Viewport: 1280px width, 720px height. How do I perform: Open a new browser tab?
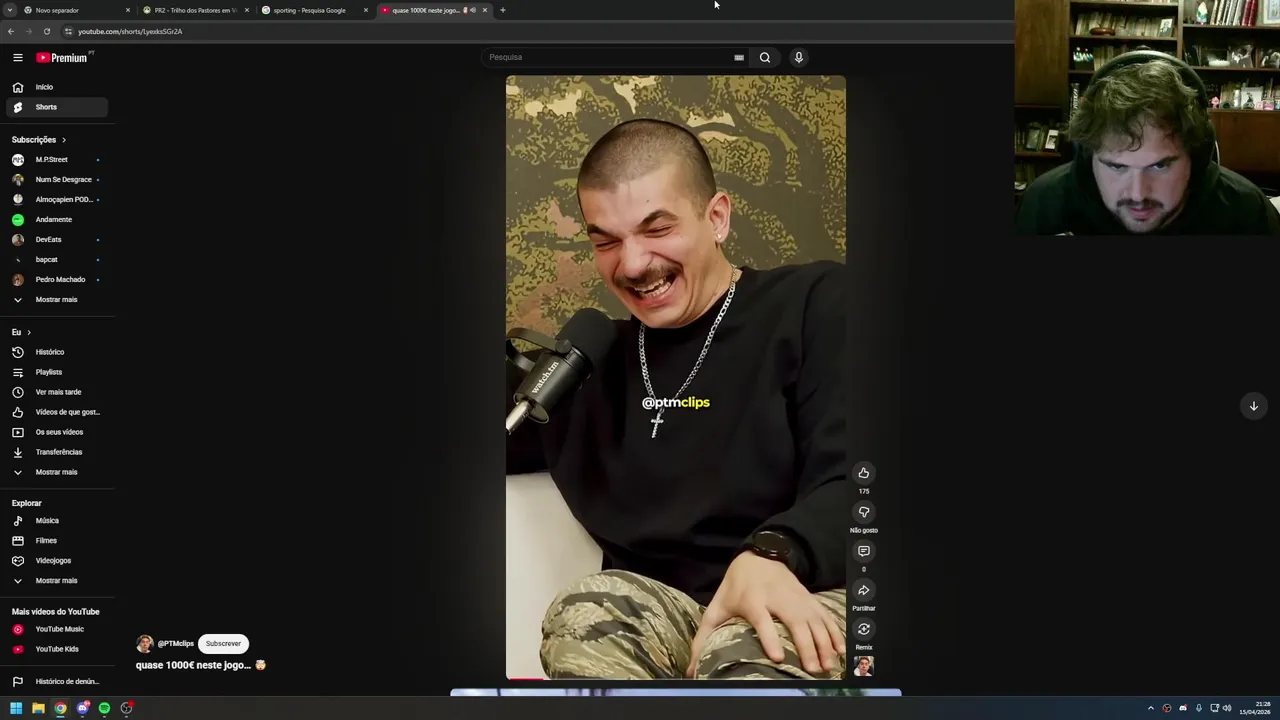pyautogui.click(x=503, y=10)
